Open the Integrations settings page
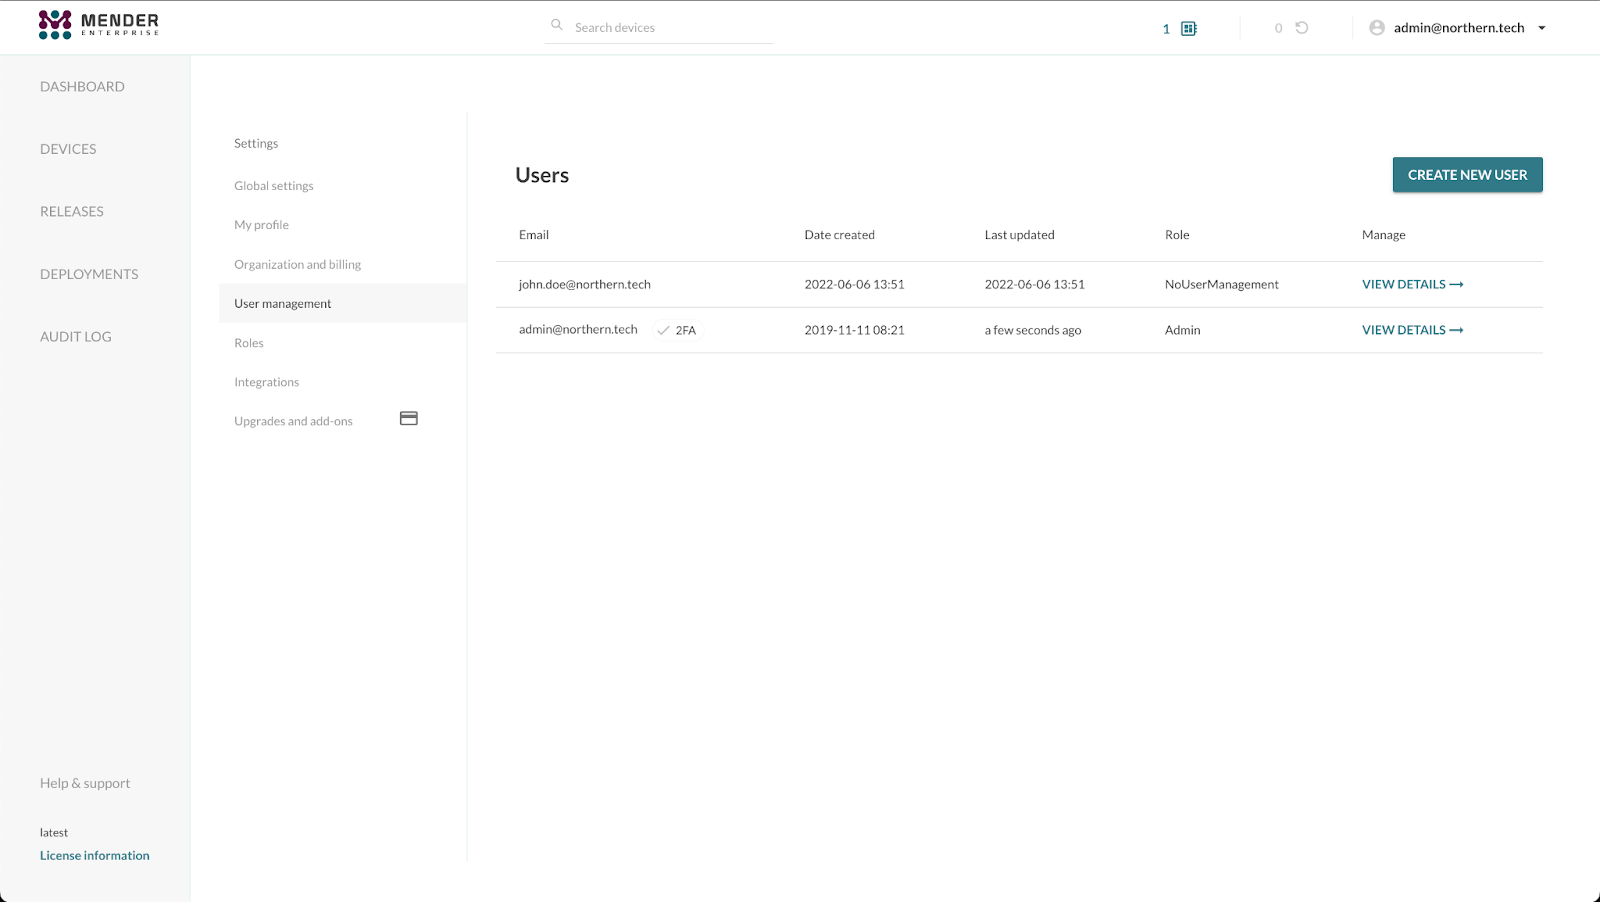Image resolution: width=1600 pixels, height=902 pixels. tap(266, 381)
